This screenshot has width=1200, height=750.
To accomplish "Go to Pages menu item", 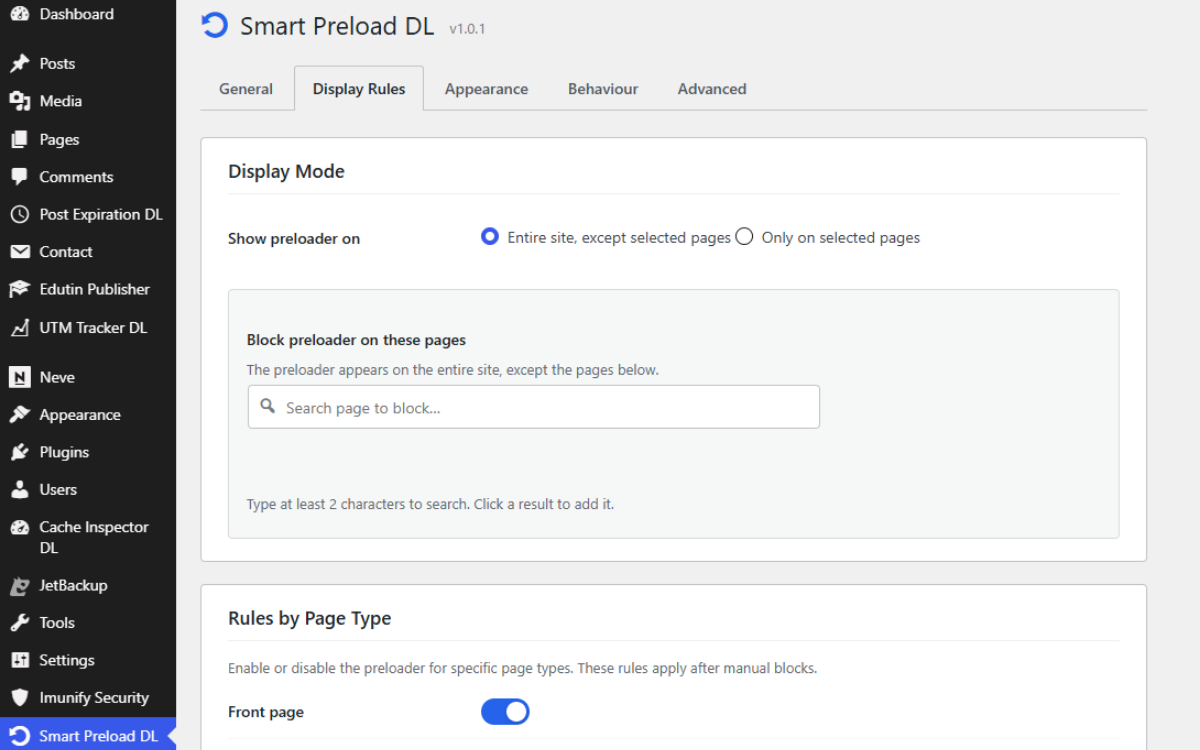I will pos(88,139).
